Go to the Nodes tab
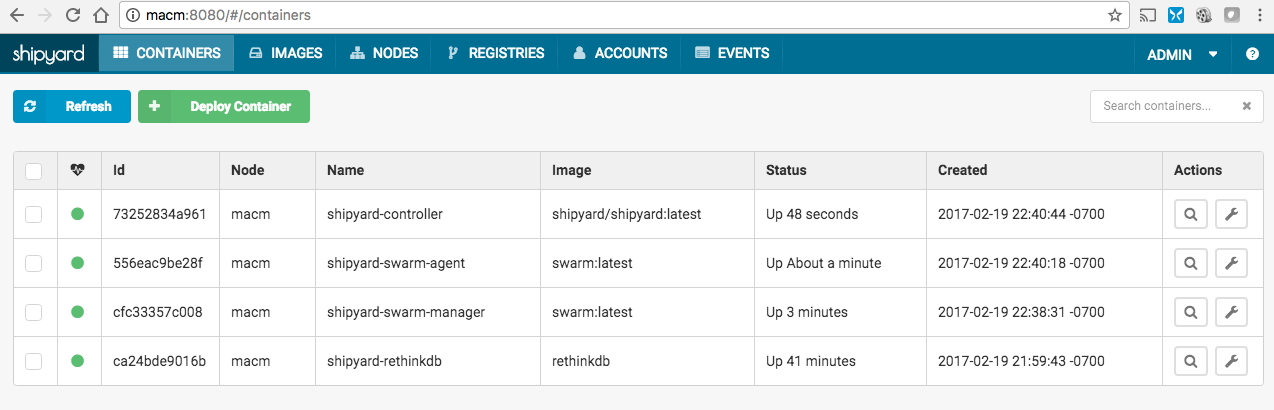Viewport: 1274px width, 410px height. (x=384, y=53)
